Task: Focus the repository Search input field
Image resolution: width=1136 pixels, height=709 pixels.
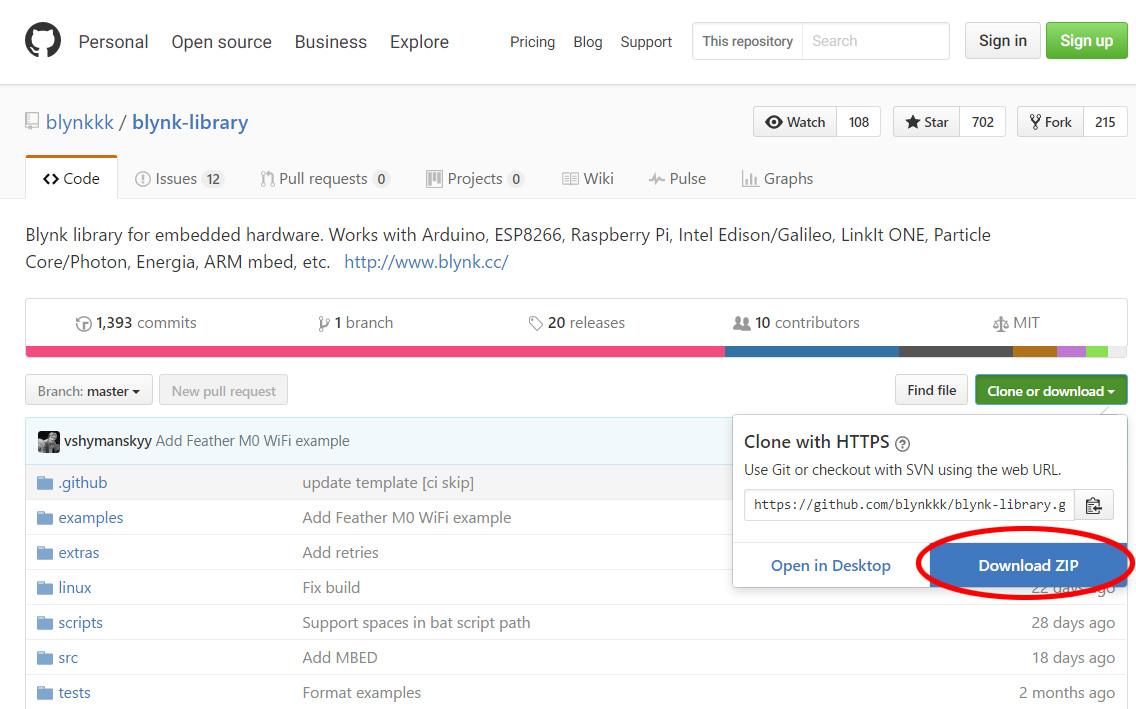Action: pos(875,41)
